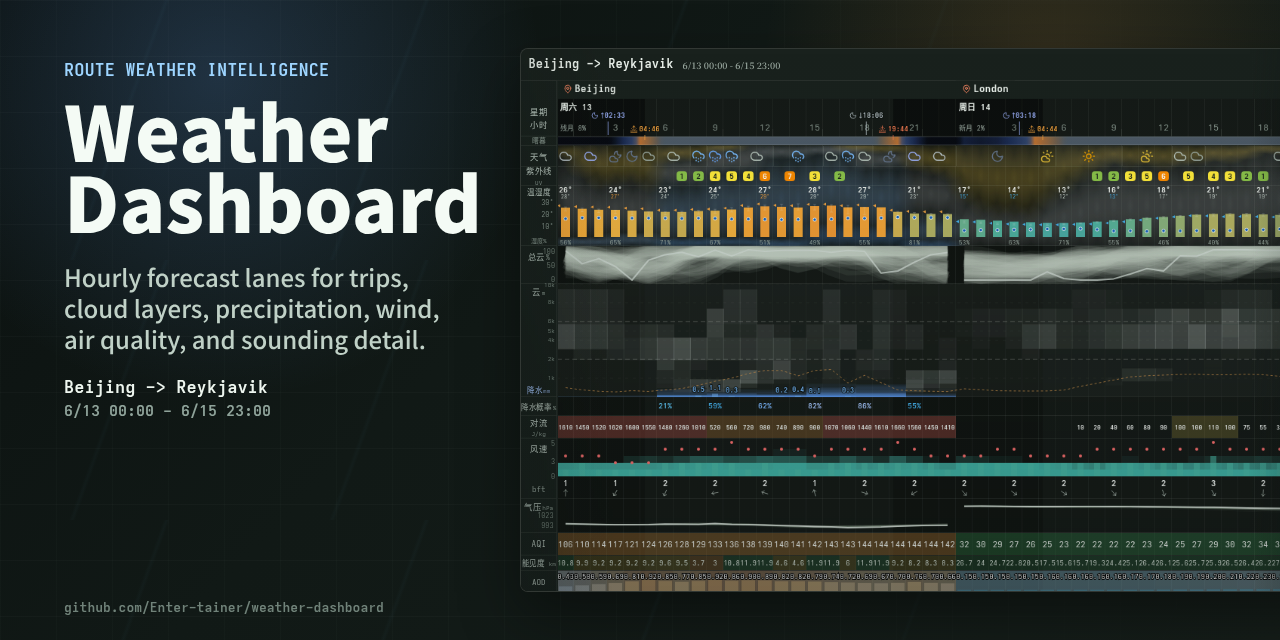1280x640 pixels.
Task: Click the 82% precipitation probability value
Action: click(x=815, y=406)
